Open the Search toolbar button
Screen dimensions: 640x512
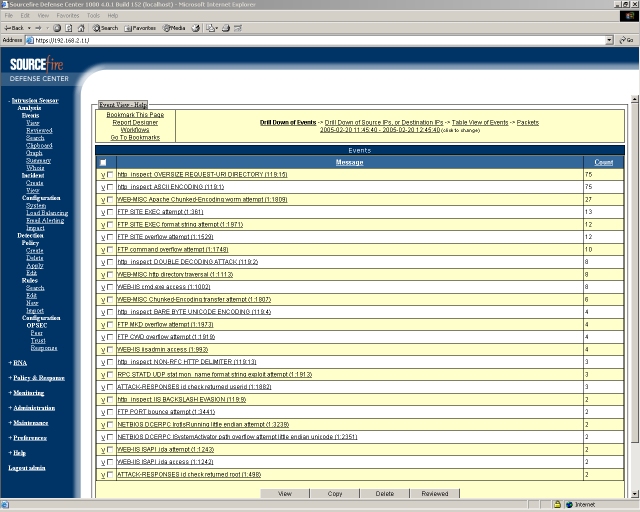(x=105, y=28)
